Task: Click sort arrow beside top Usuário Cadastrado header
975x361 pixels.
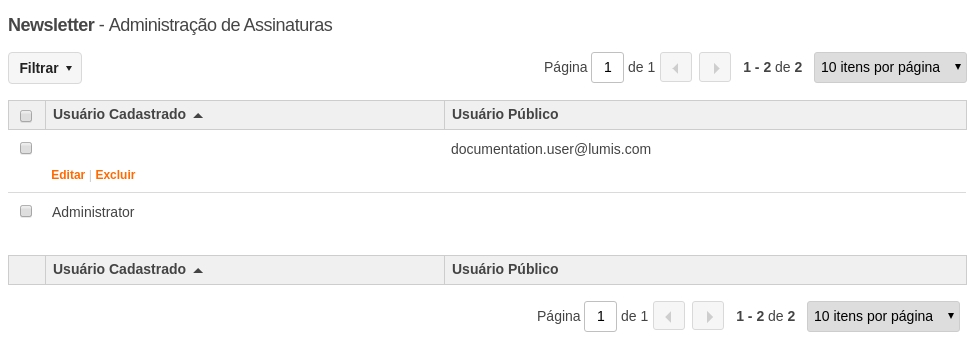Action: 198,115
